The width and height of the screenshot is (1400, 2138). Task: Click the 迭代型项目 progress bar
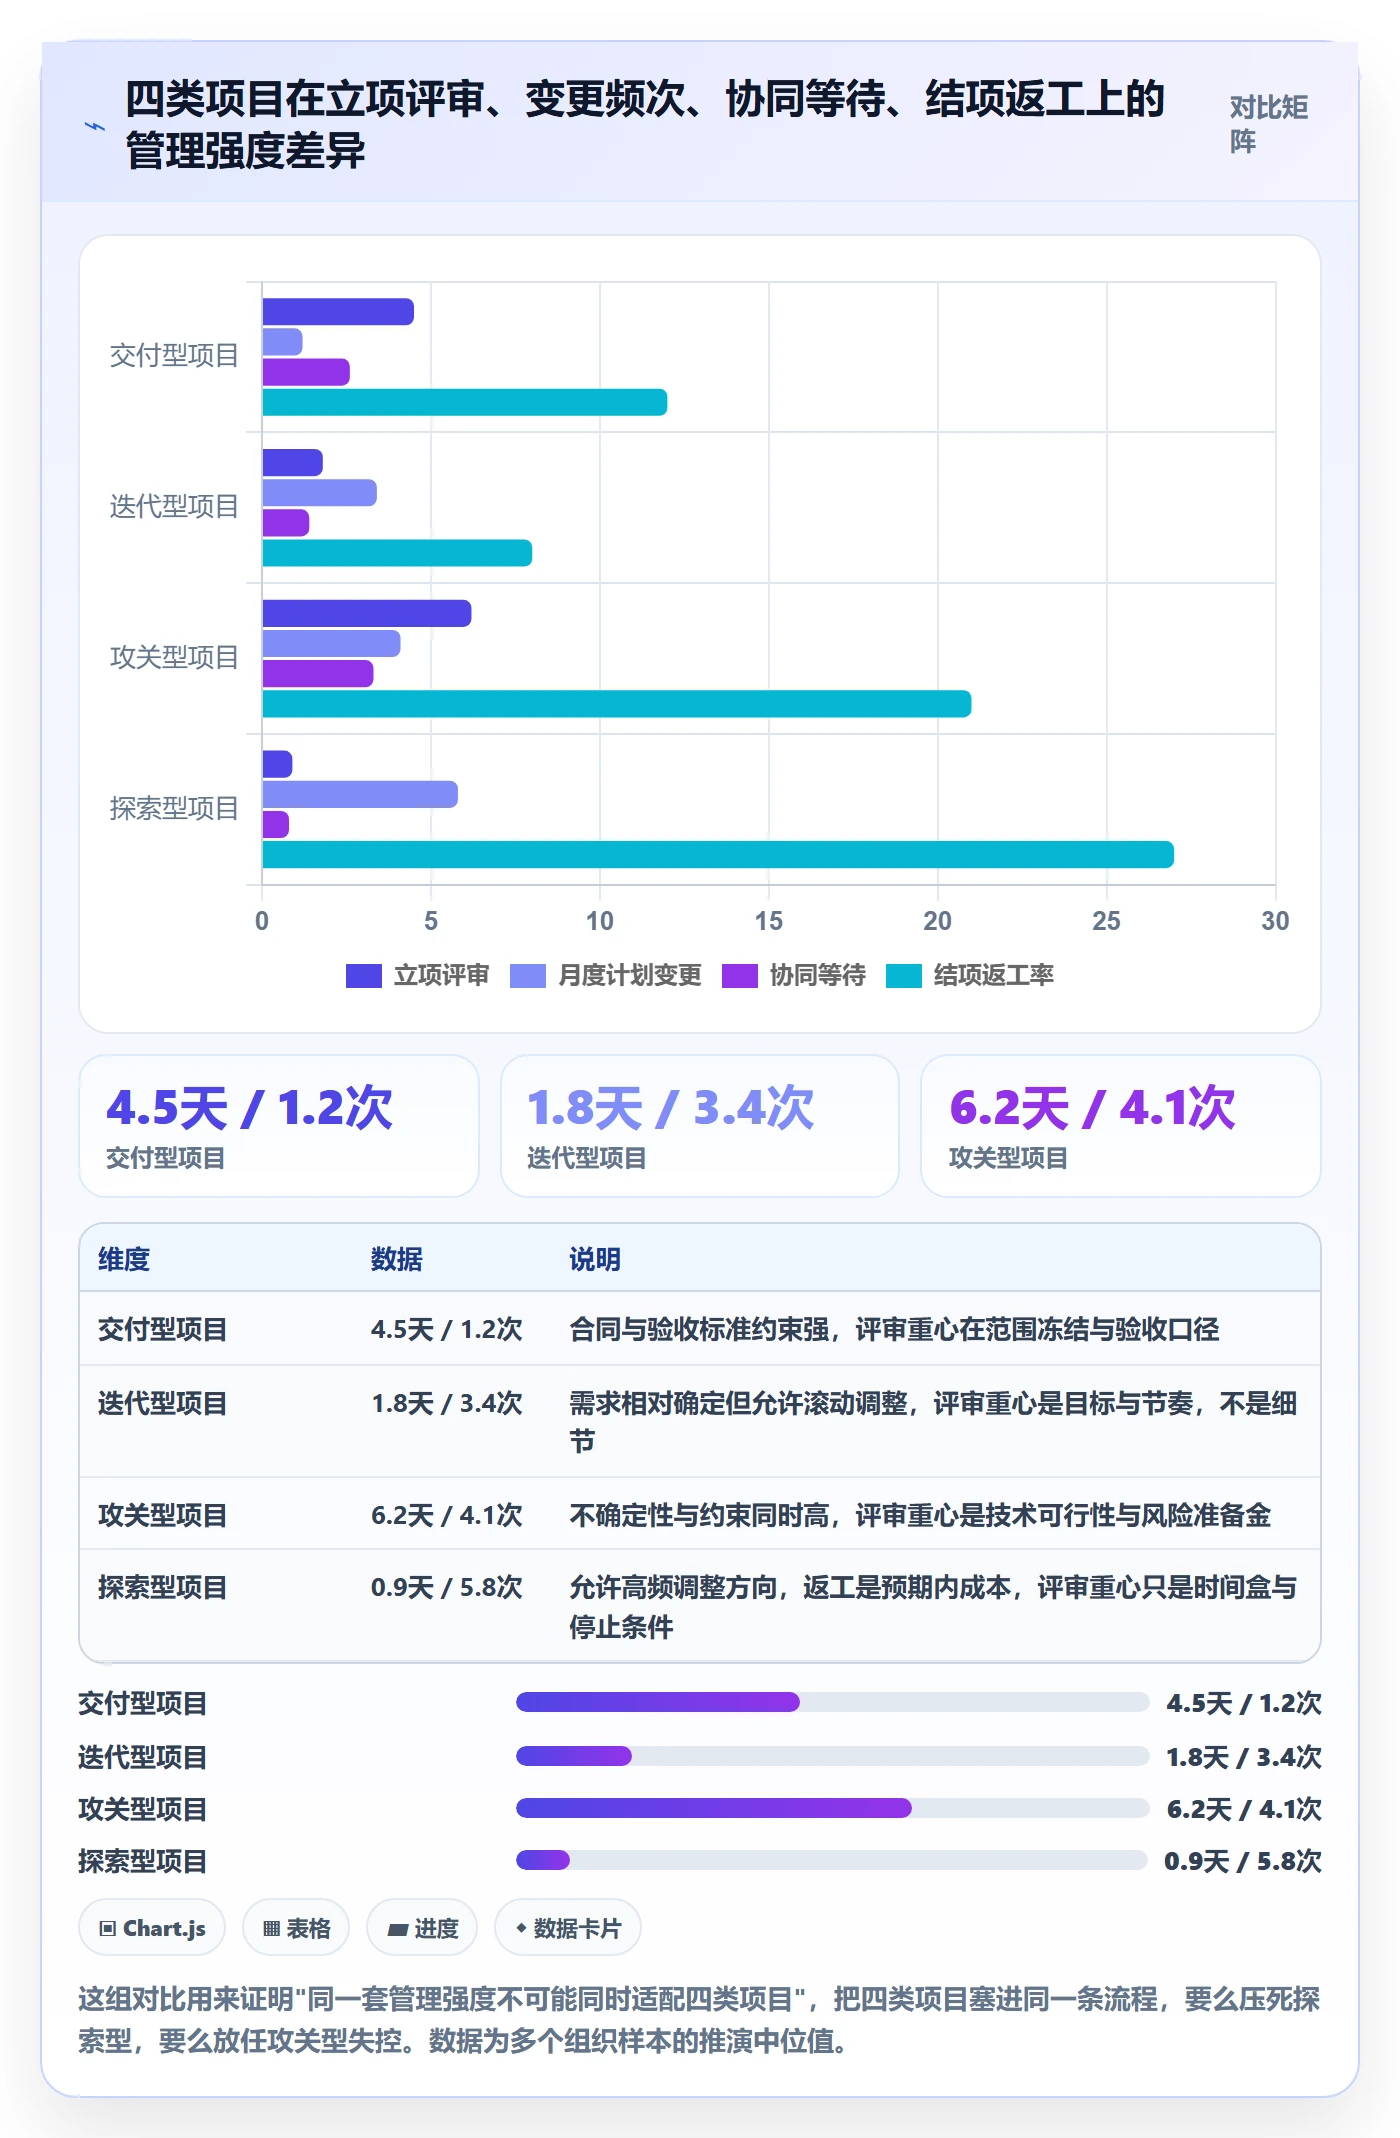[832, 1756]
